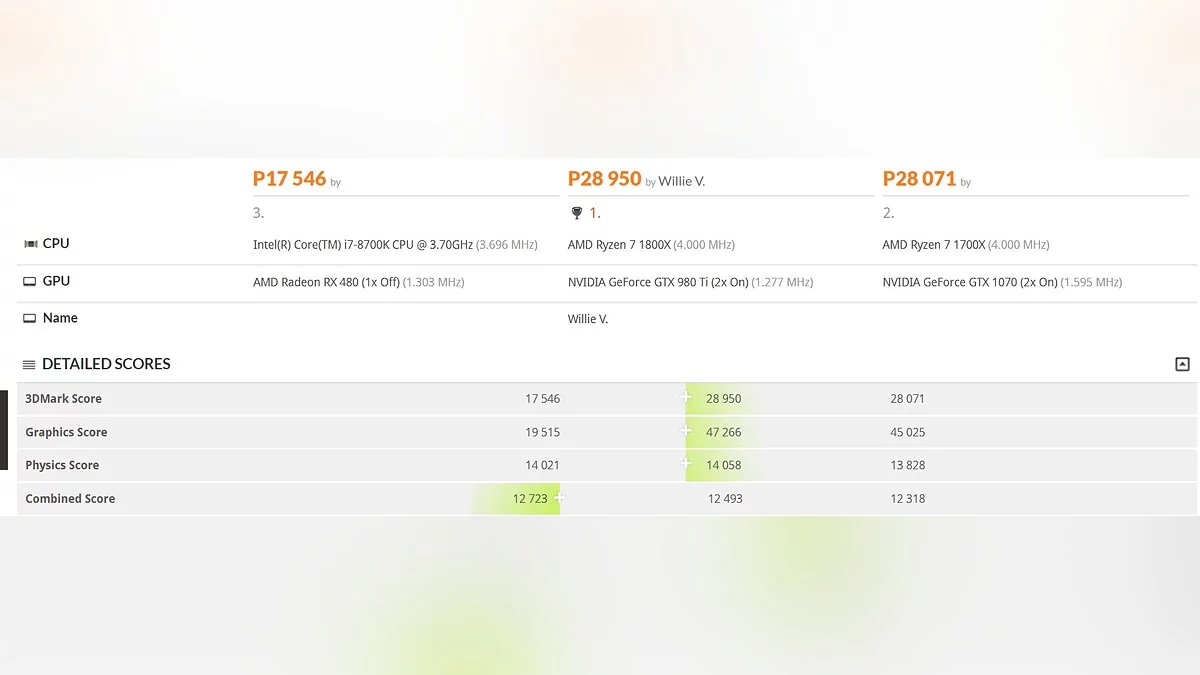This screenshot has width=1200, height=675.
Task: Click the NVIDIA GeForce GTX 980 Ti entry
Action: click(658, 283)
